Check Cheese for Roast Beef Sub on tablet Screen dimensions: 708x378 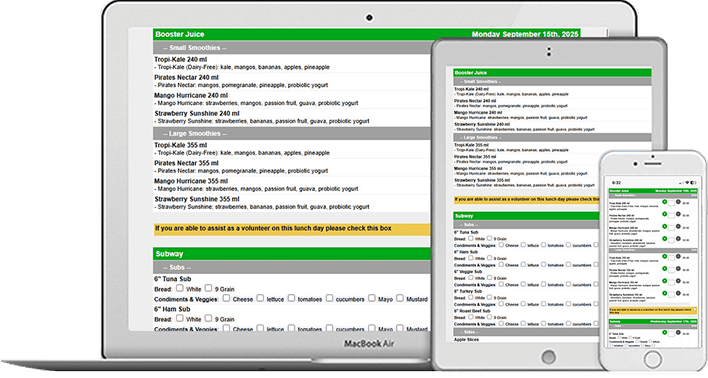pyautogui.click(x=501, y=323)
